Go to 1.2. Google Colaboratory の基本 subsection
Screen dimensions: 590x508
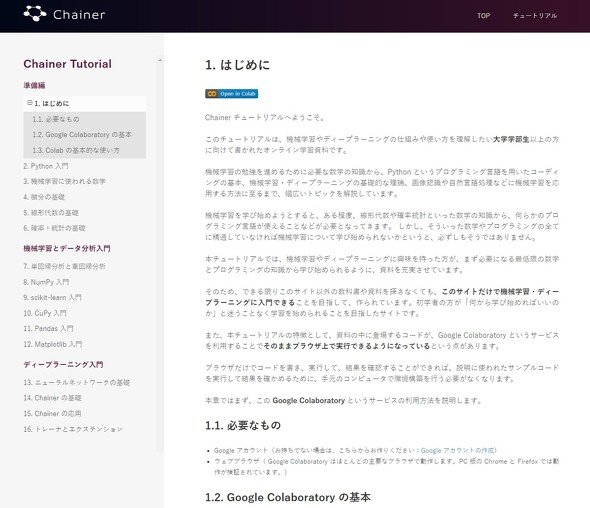tap(82, 135)
